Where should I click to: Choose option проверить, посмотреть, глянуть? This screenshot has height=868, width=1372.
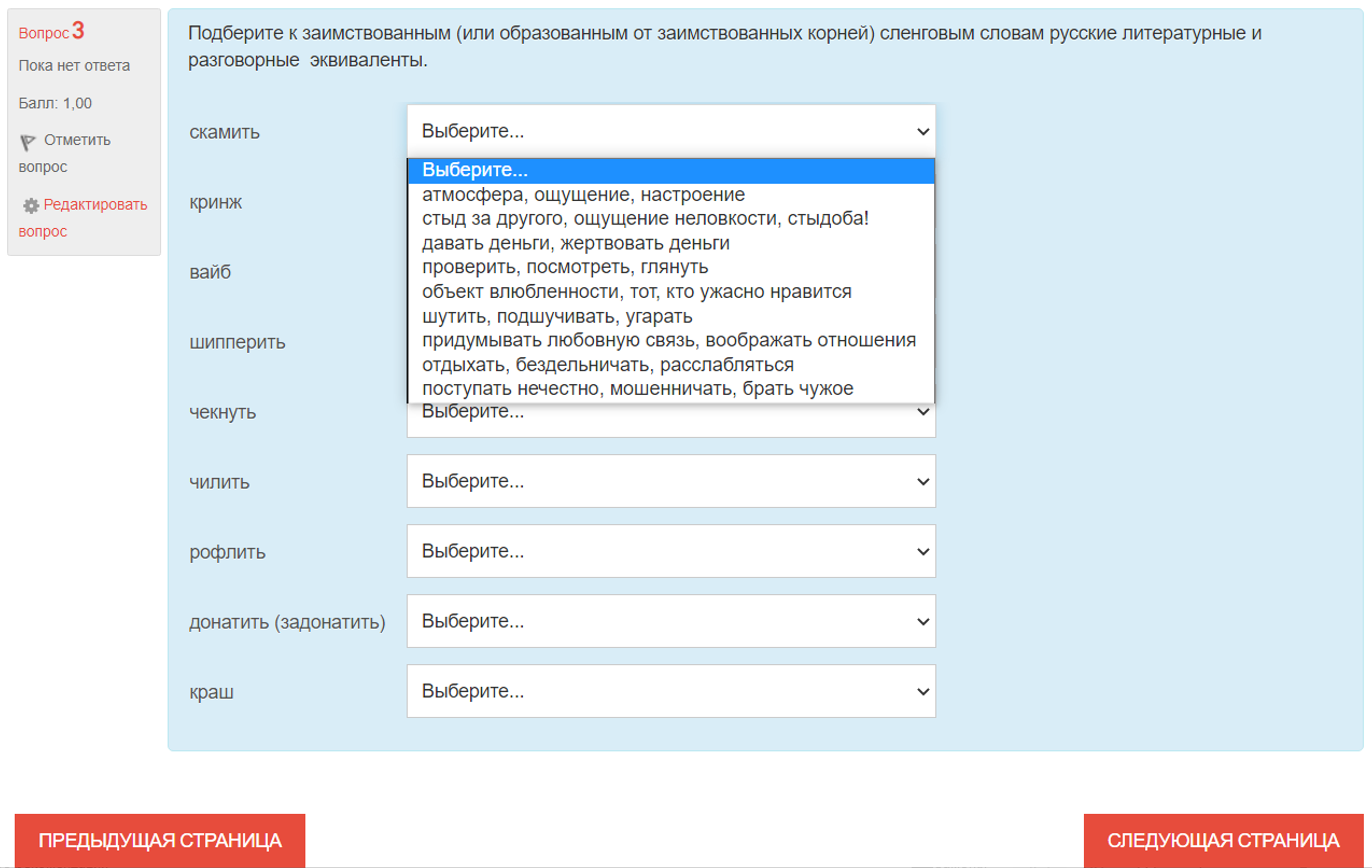pos(671,267)
